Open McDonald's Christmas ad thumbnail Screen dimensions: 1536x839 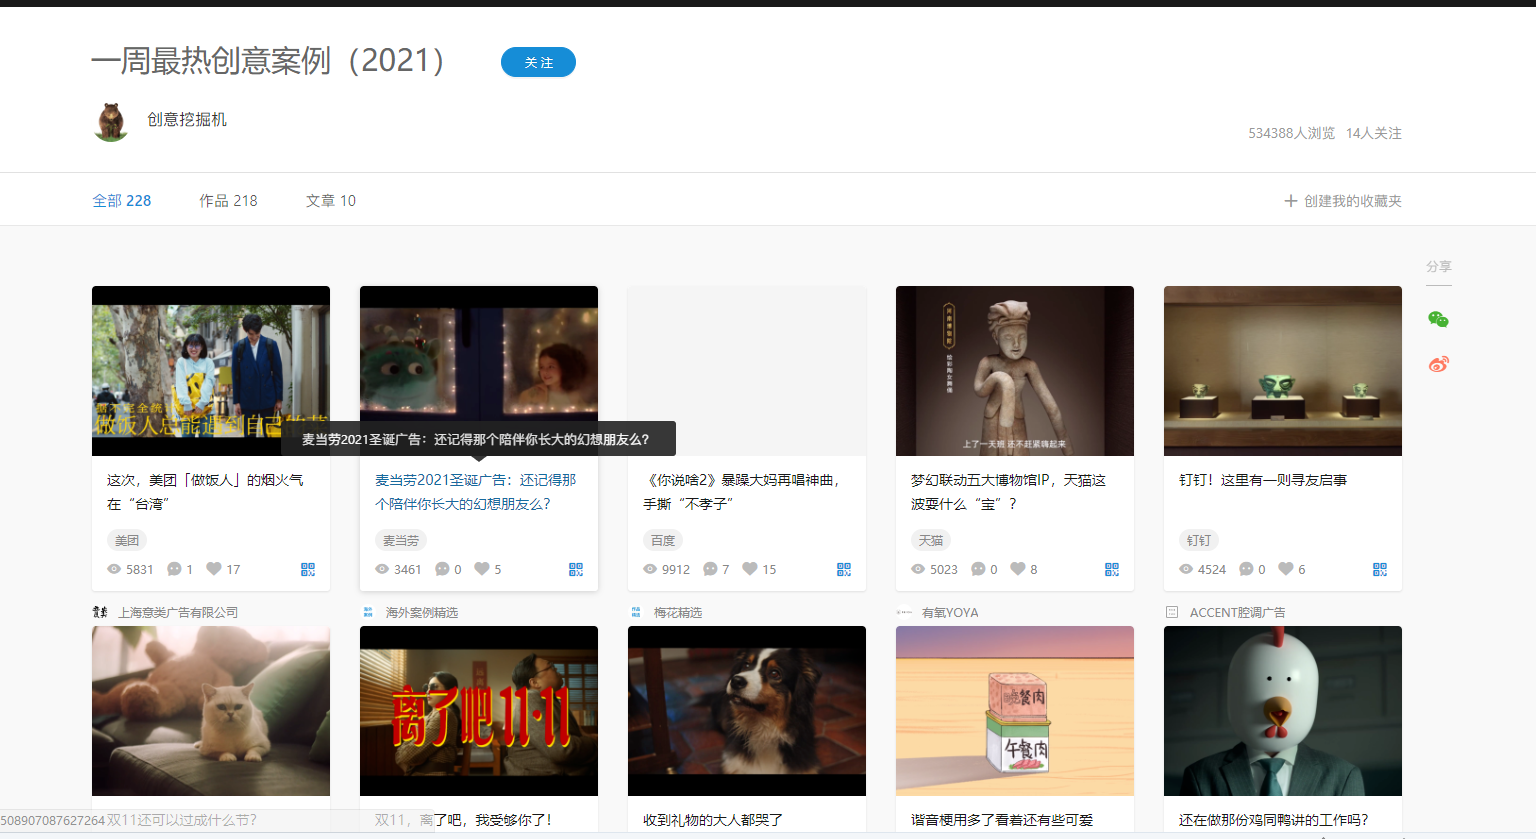click(479, 371)
